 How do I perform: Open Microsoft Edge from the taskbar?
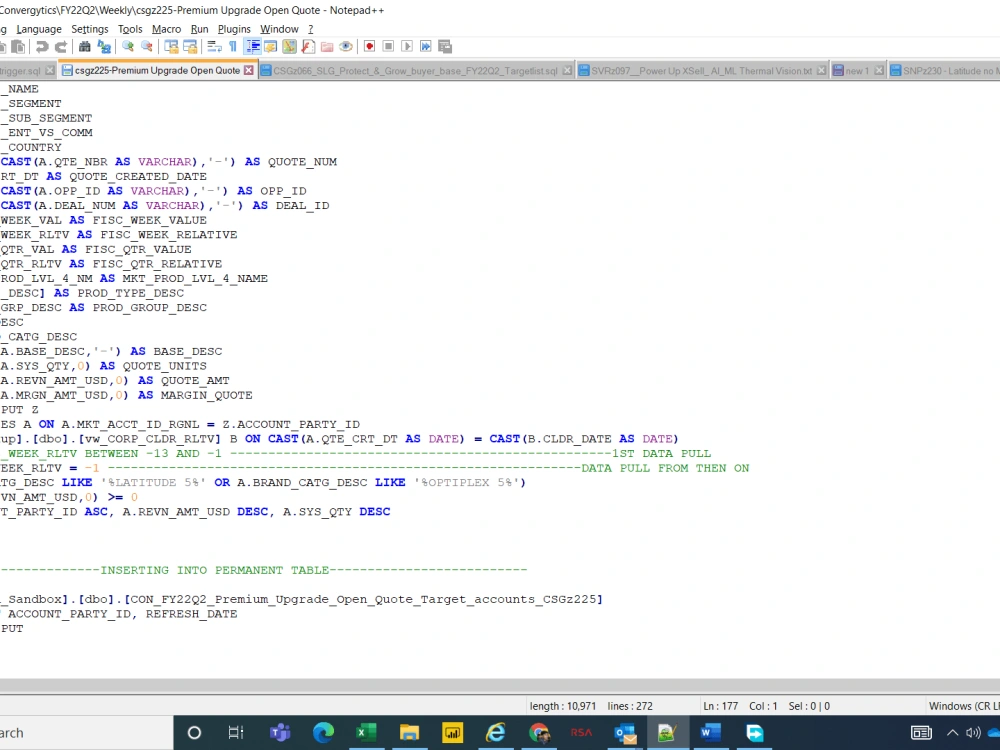click(x=323, y=733)
